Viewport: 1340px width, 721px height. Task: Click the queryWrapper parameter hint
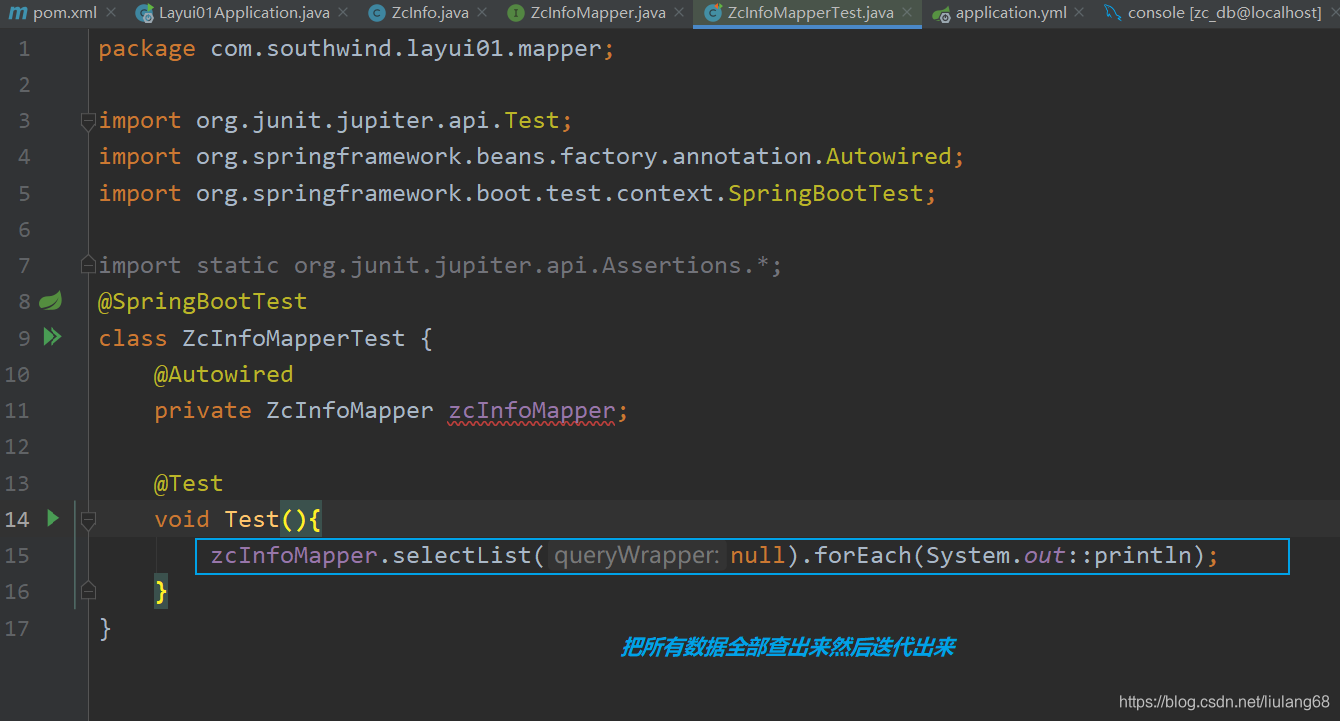coord(637,555)
